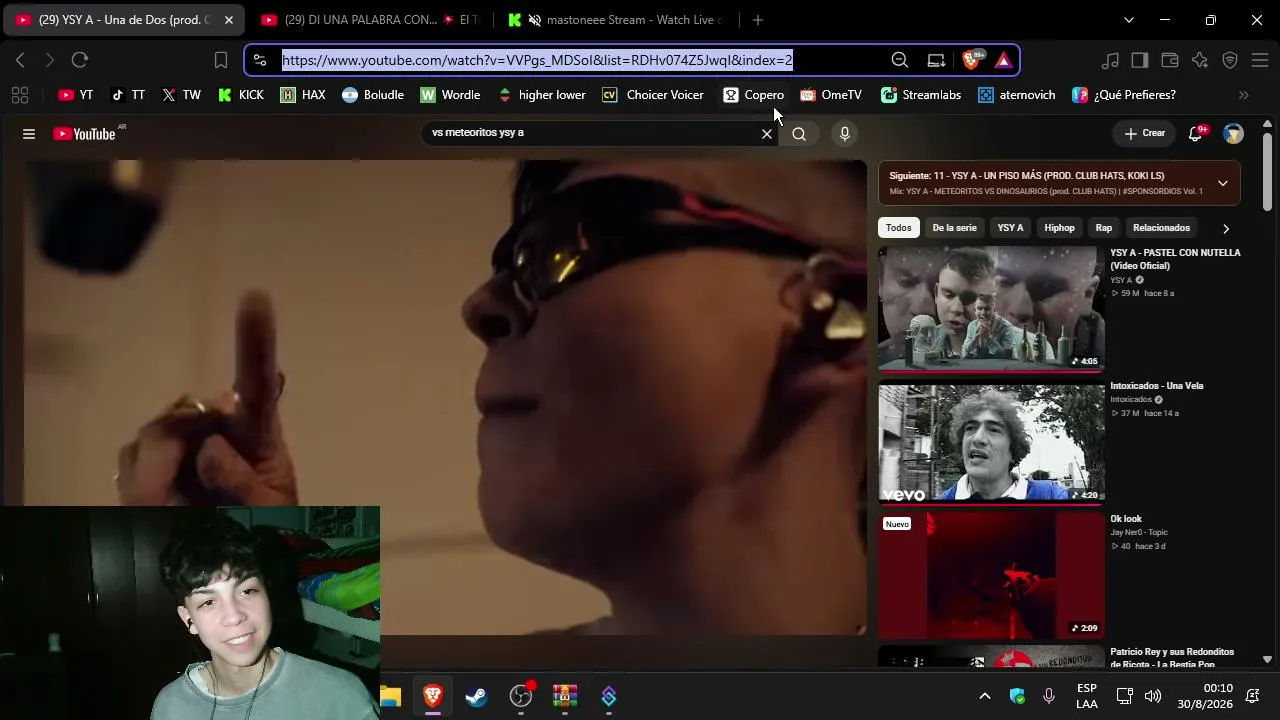Open YouTube notifications bell
The height and width of the screenshot is (720, 1280).
[x=1196, y=134]
